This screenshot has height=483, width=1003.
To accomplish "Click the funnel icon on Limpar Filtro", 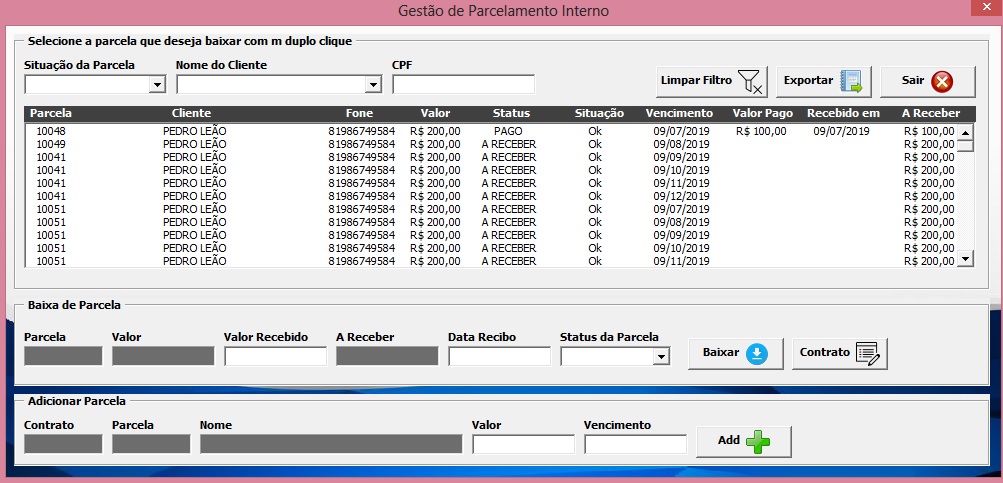I will (750, 82).
